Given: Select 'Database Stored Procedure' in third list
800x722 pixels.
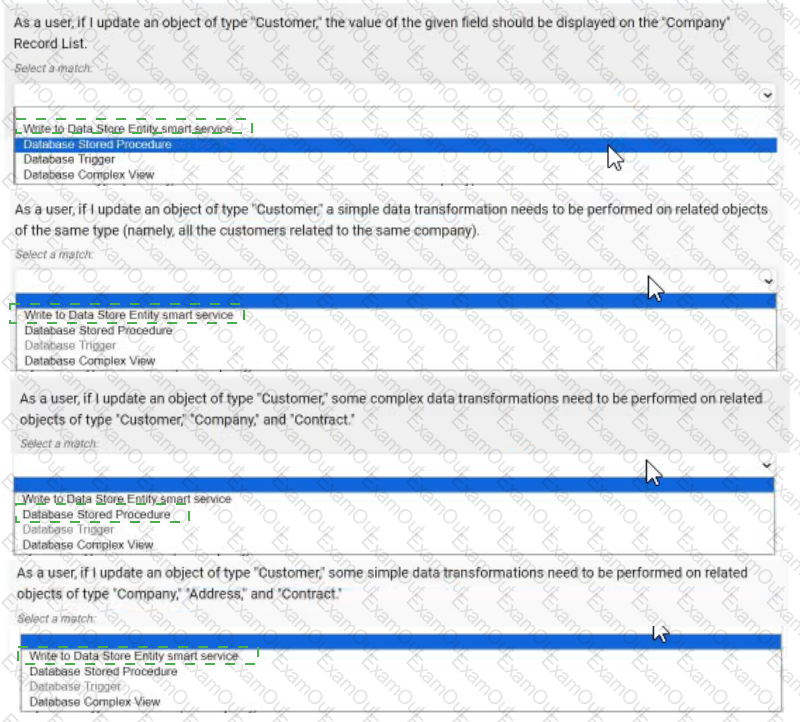Looking at the screenshot, I should pos(96,514).
